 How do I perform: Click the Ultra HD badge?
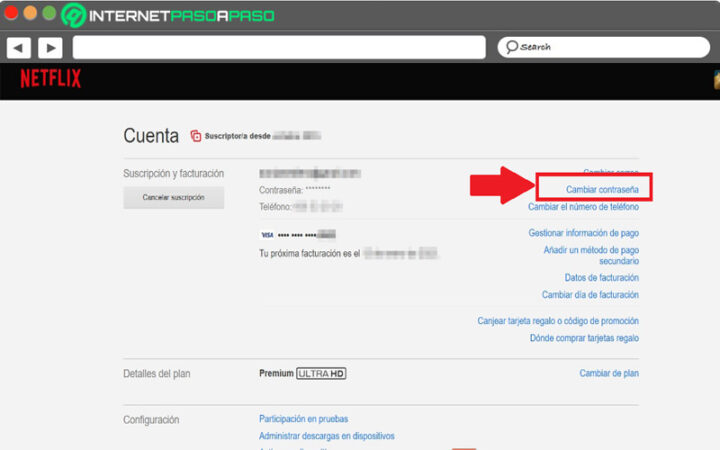tap(321, 373)
